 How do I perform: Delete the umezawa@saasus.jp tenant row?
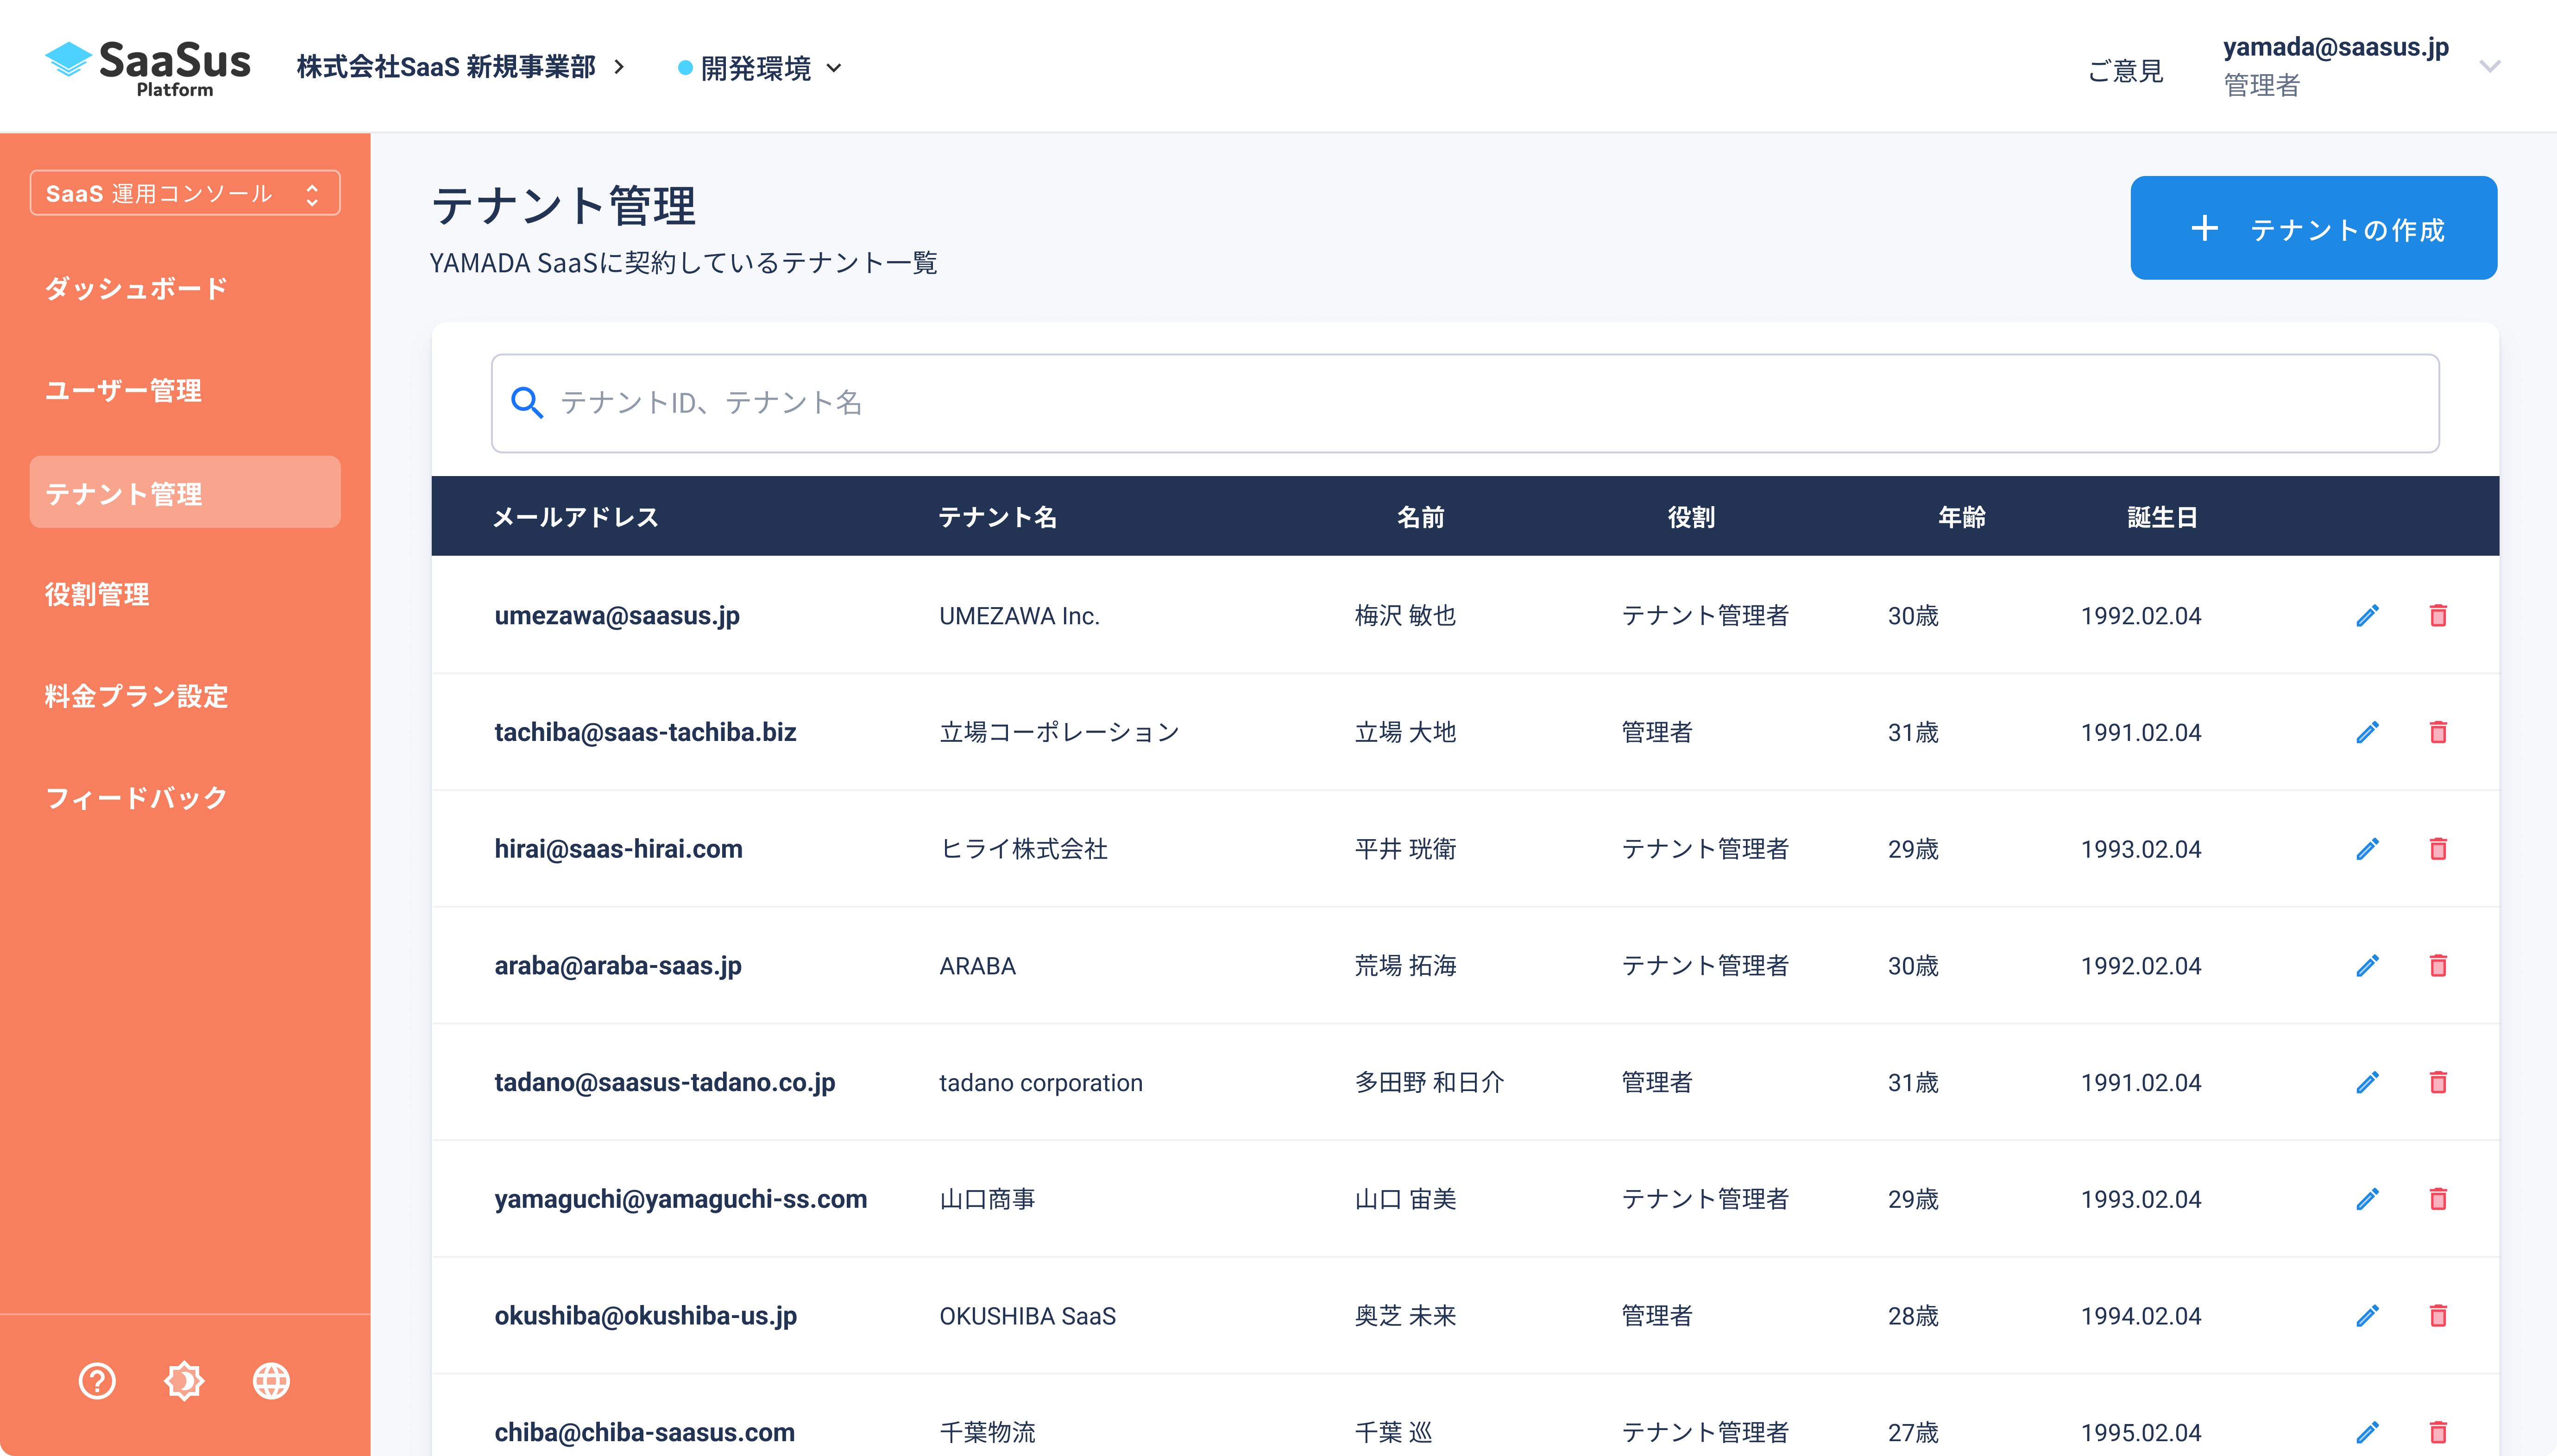coord(2438,615)
